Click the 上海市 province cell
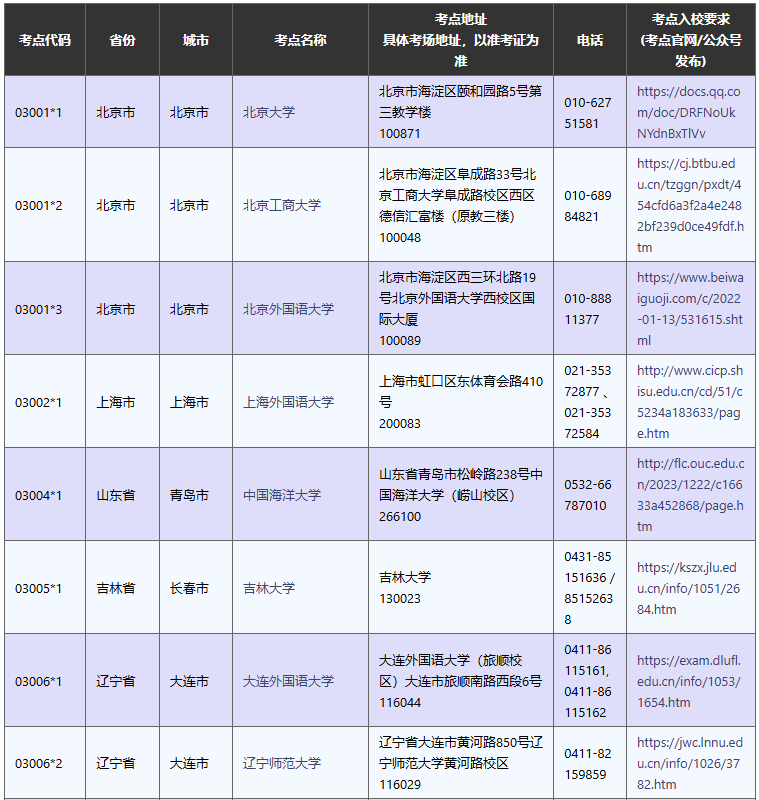 [122, 402]
